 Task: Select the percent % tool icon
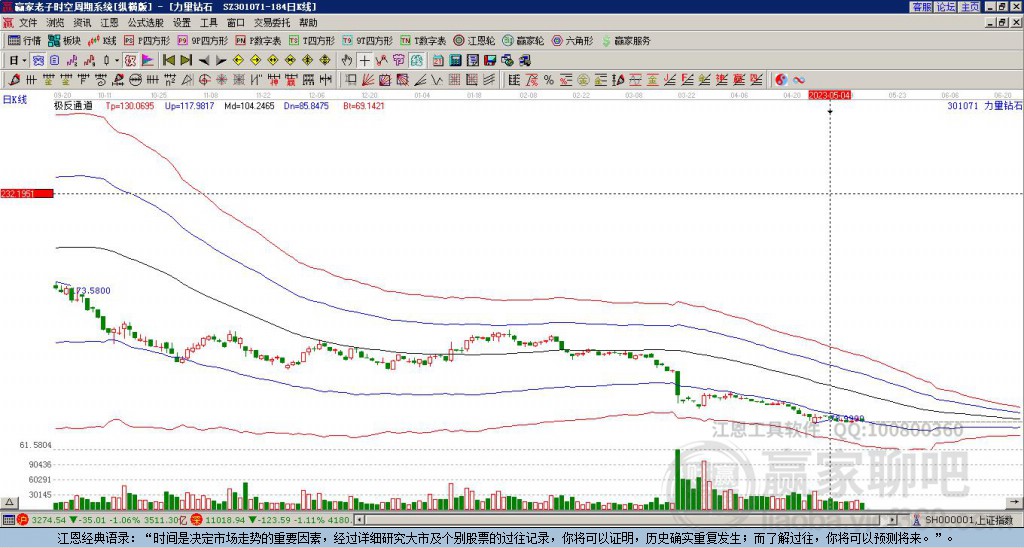click(x=549, y=80)
